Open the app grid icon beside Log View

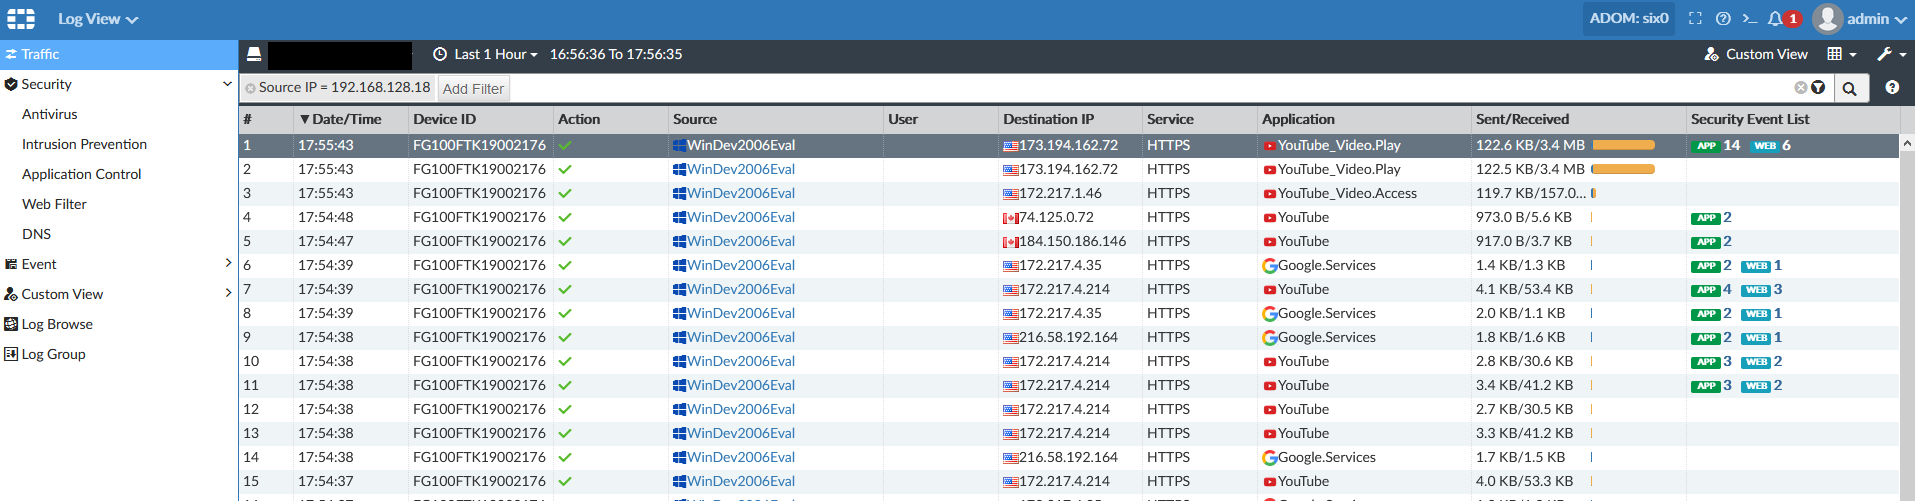[21, 18]
